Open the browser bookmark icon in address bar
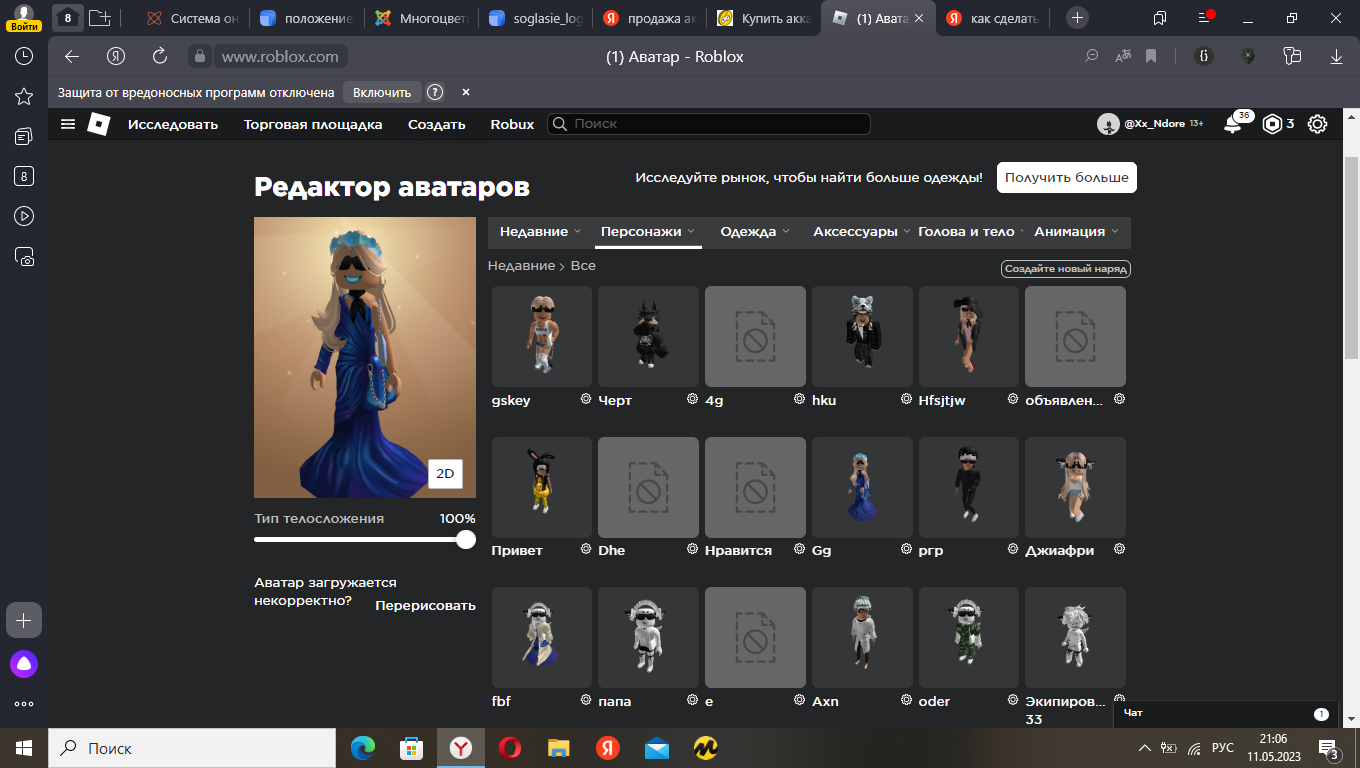The height and width of the screenshot is (768, 1360). pyautogui.click(x=1151, y=57)
